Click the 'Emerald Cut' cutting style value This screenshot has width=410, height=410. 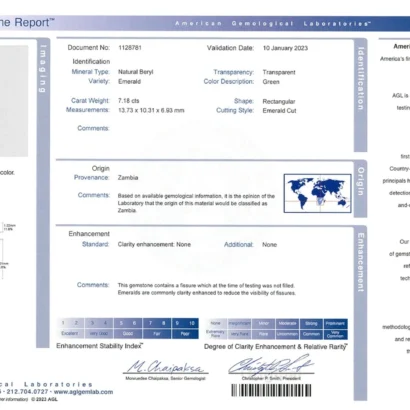[x=279, y=111]
